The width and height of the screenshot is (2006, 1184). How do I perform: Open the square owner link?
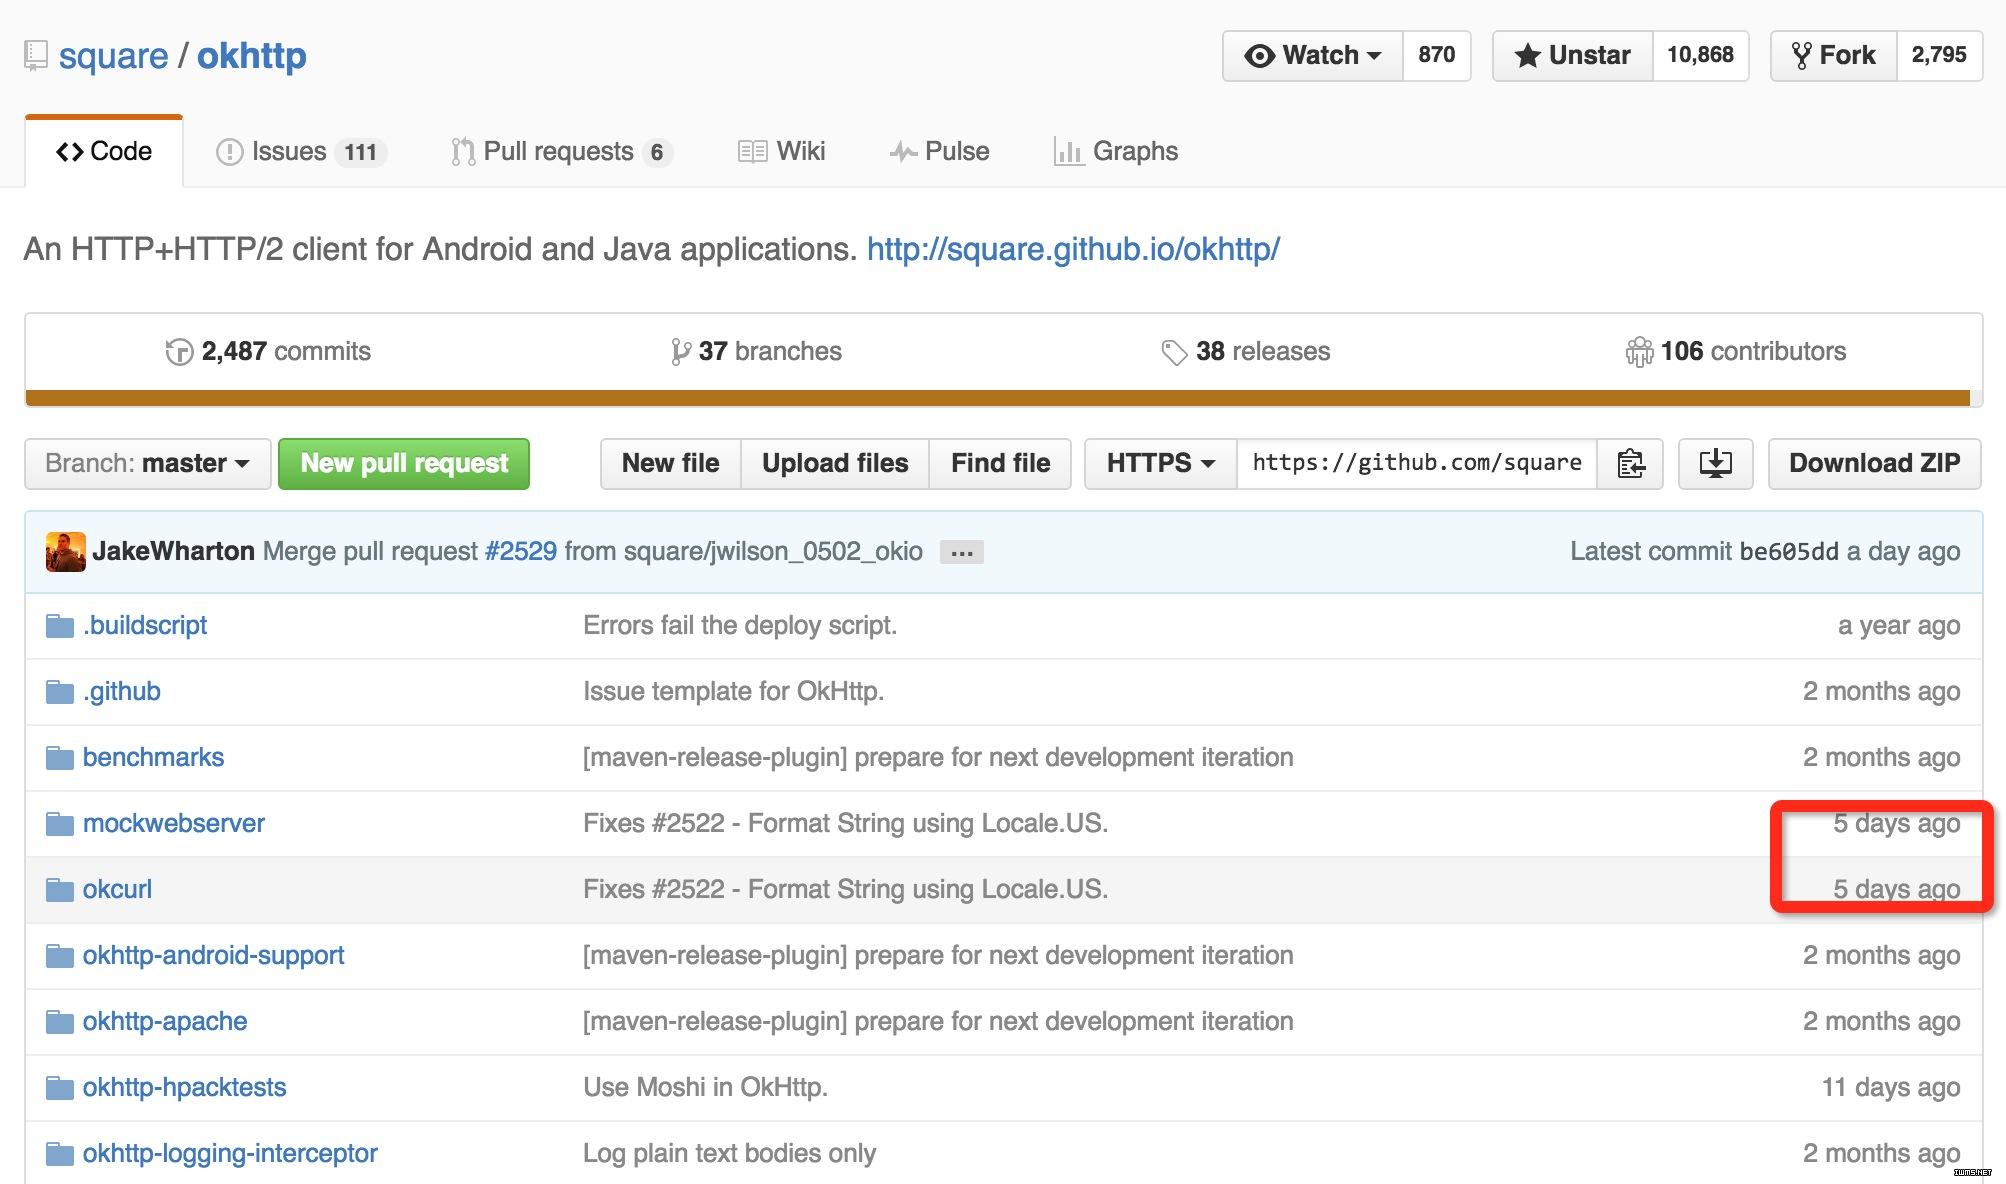click(x=114, y=56)
